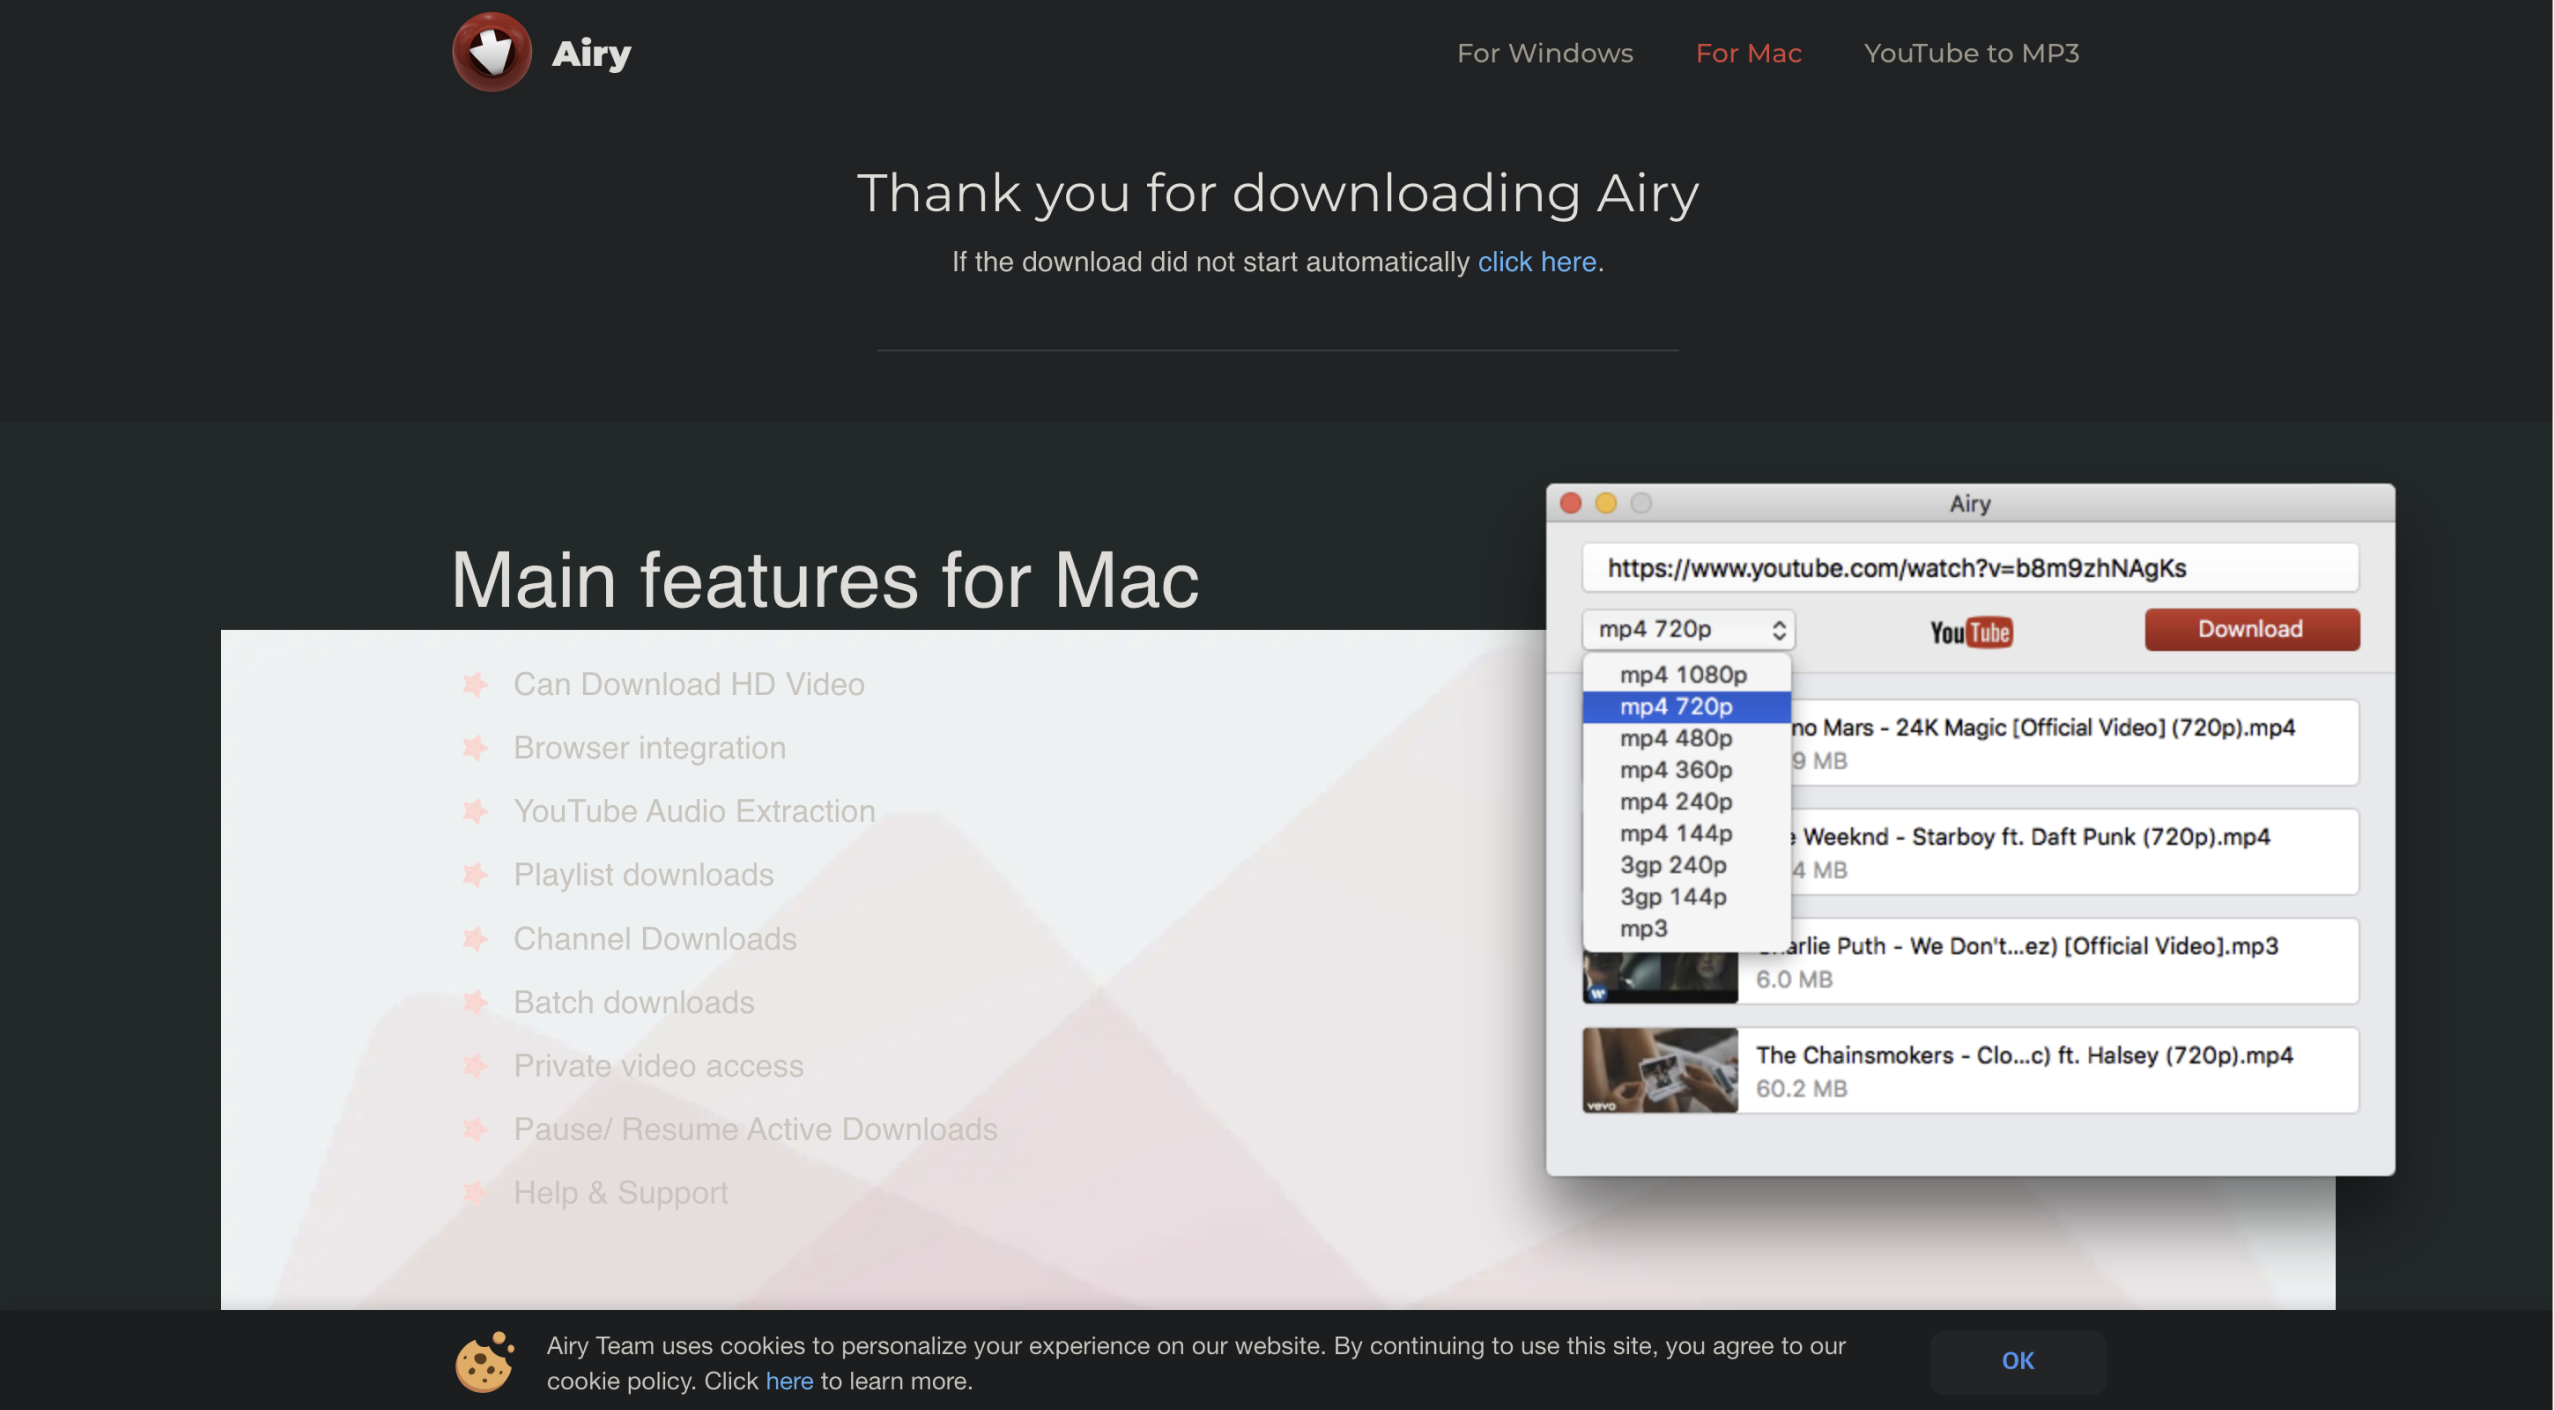This screenshot has width=2554, height=1410.
Task: Click 'Private video access' feature text
Action: 658,1066
